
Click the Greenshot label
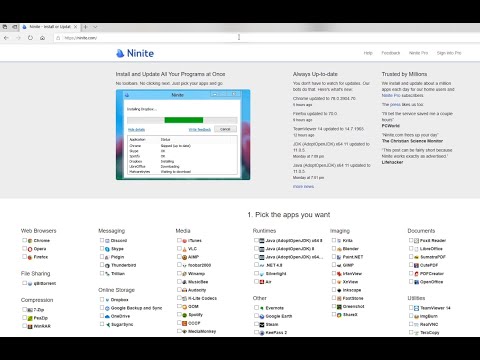click(354, 306)
